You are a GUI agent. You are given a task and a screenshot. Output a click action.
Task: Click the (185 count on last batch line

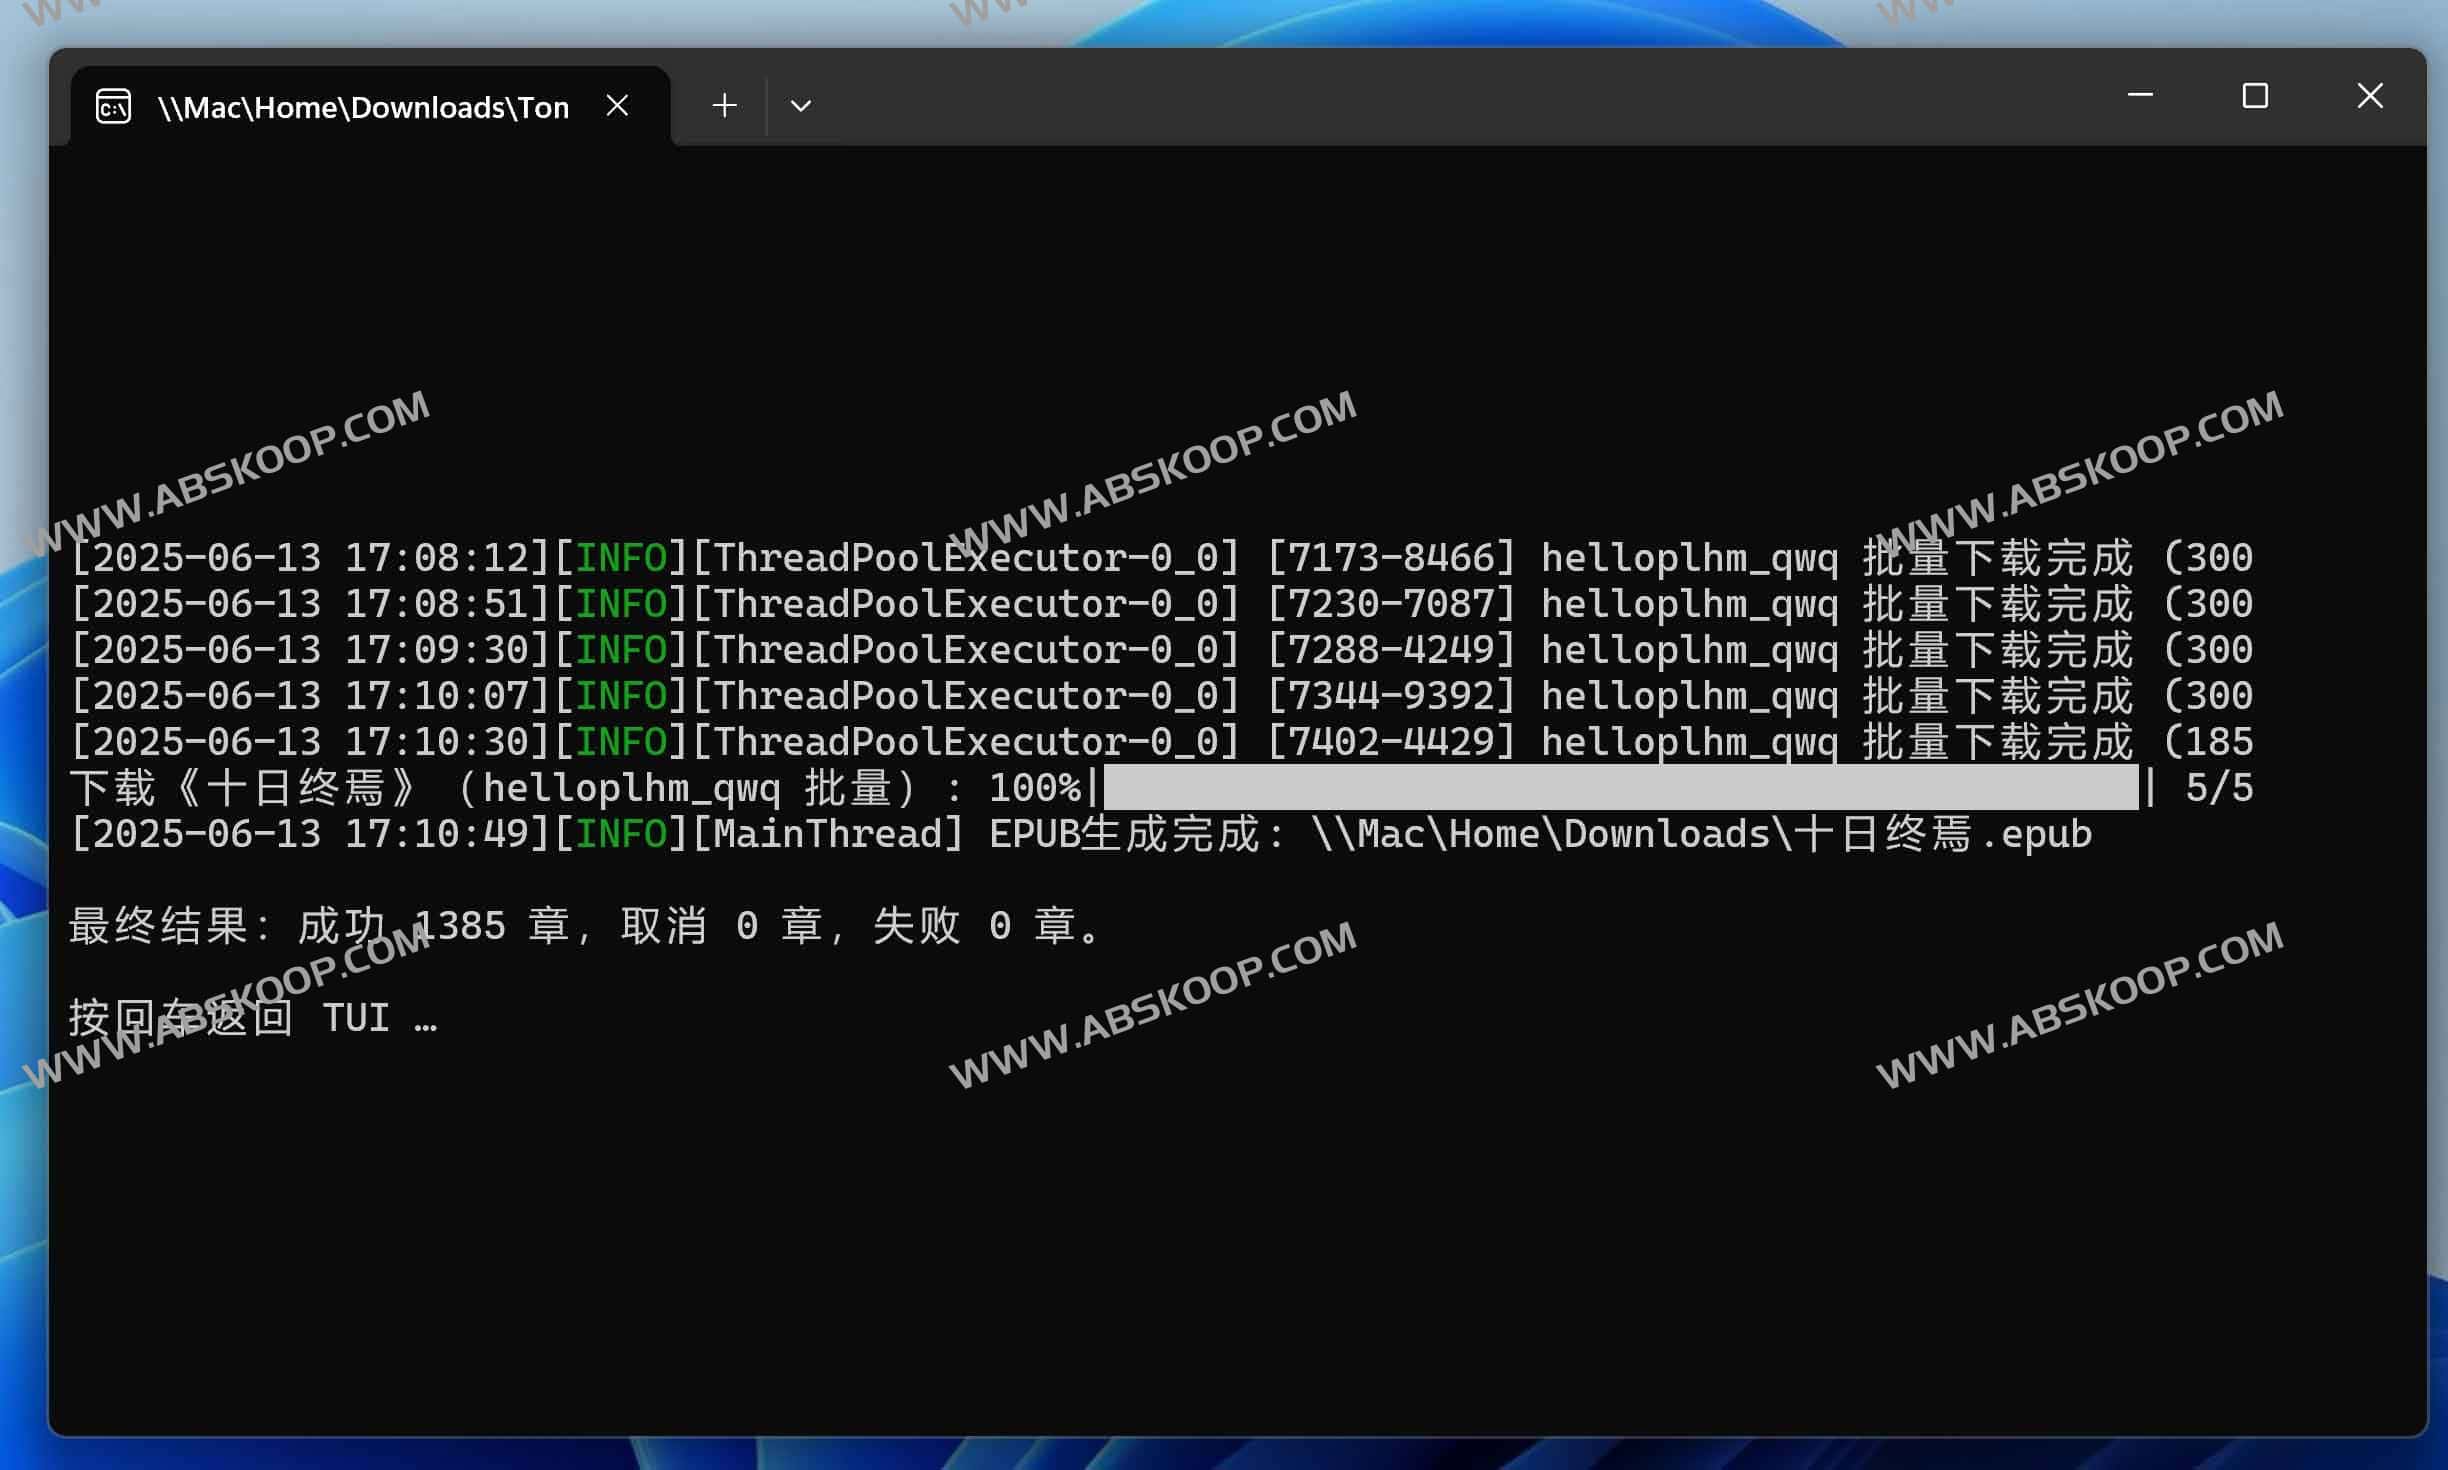pyautogui.click(x=2208, y=742)
